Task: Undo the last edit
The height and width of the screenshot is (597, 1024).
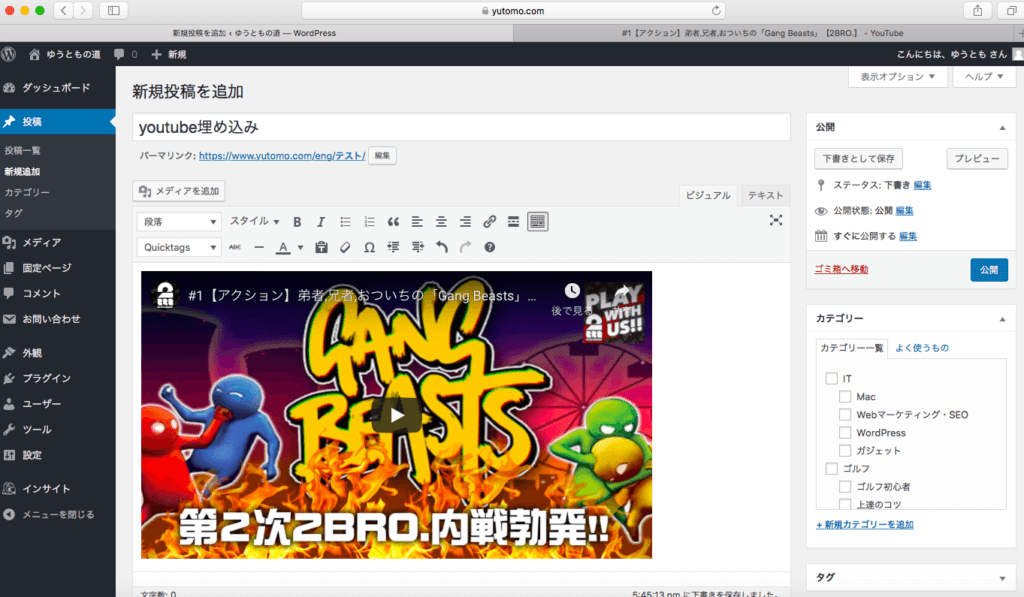Action: [x=442, y=247]
